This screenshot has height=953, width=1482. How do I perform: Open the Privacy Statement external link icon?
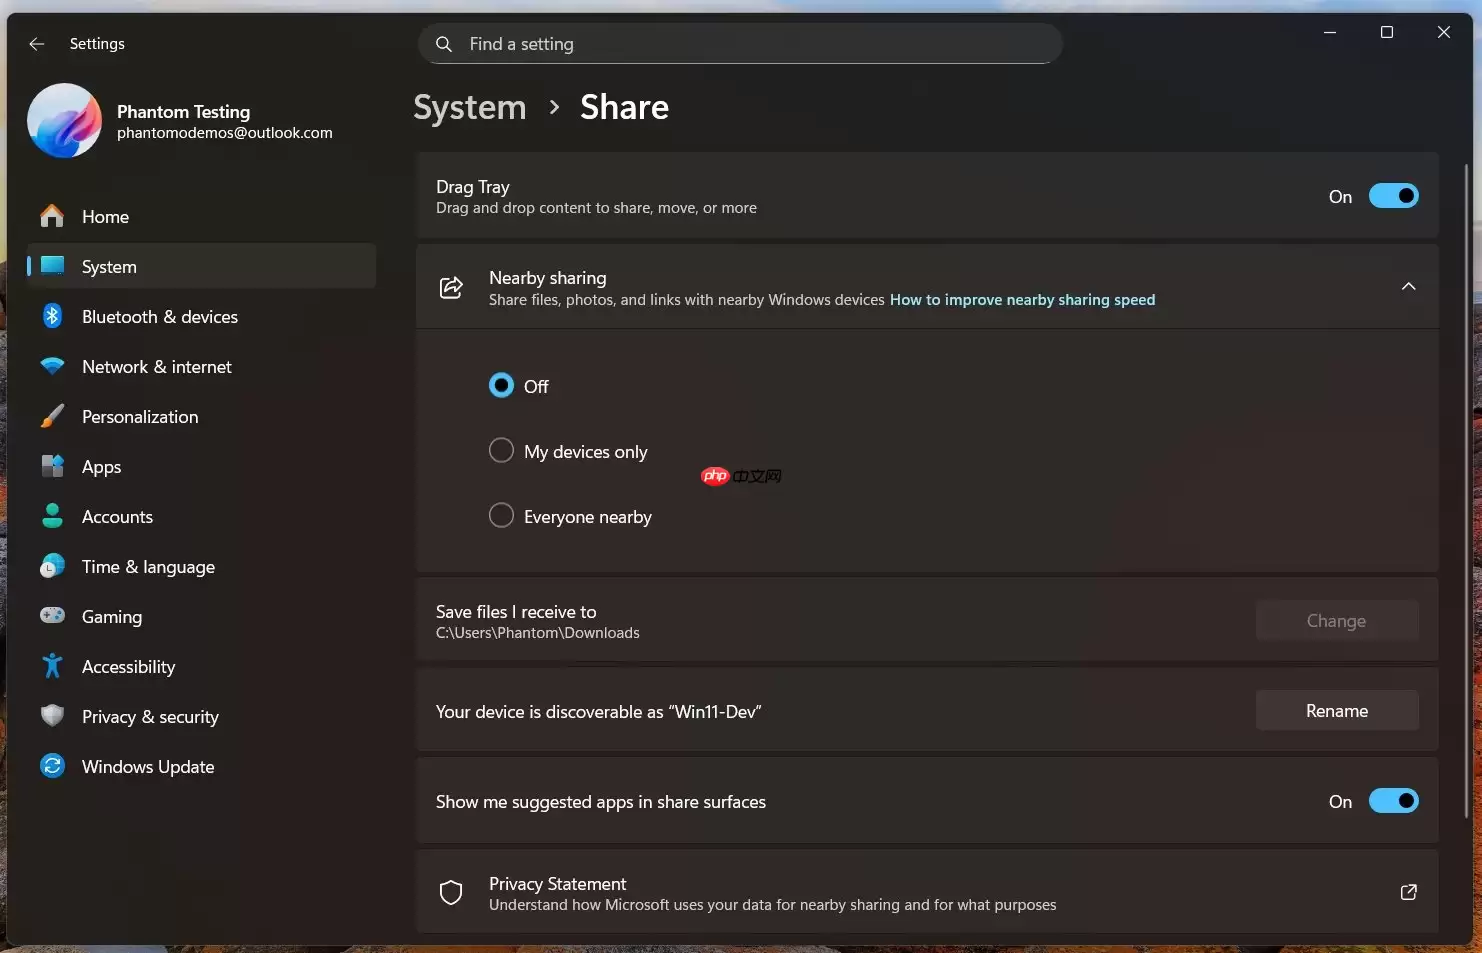click(x=1408, y=892)
